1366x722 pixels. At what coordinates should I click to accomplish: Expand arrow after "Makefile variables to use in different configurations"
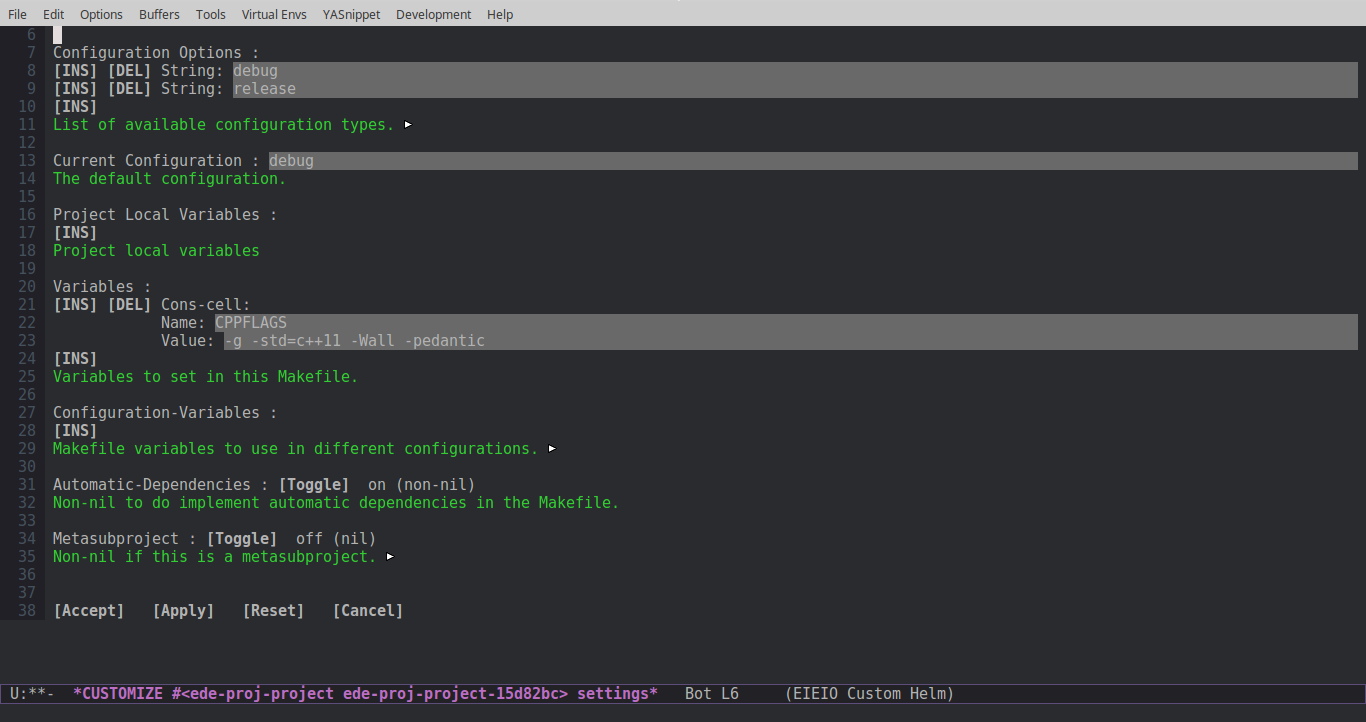(552, 448)
